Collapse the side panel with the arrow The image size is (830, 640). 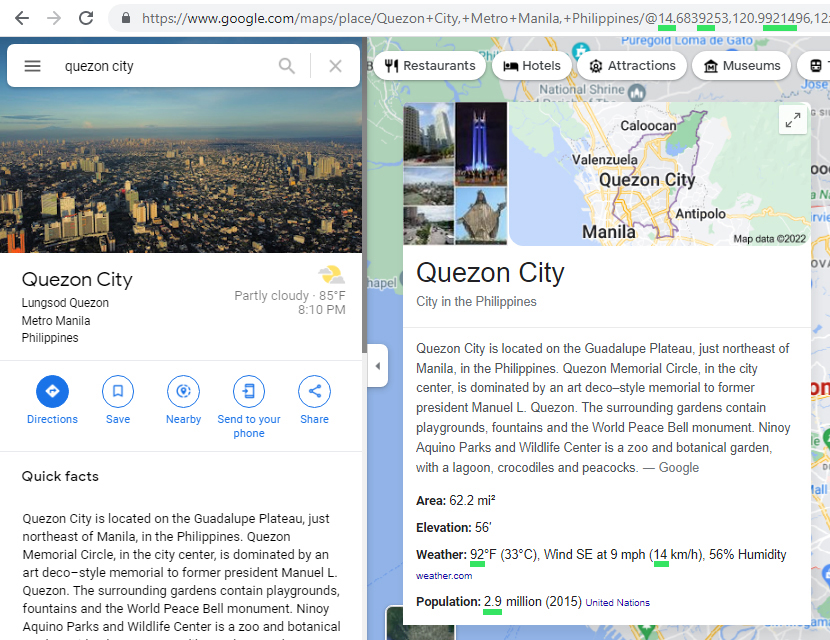click(377, 366)
